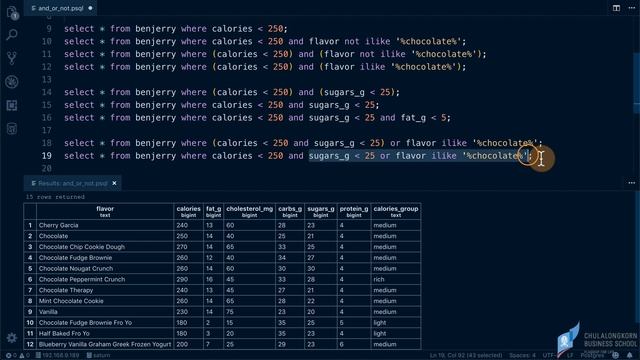The image size is (640, 360).
Task: Open errors and warnings count in the status bar
Action: pyautogui.click(x=17, y=356)
